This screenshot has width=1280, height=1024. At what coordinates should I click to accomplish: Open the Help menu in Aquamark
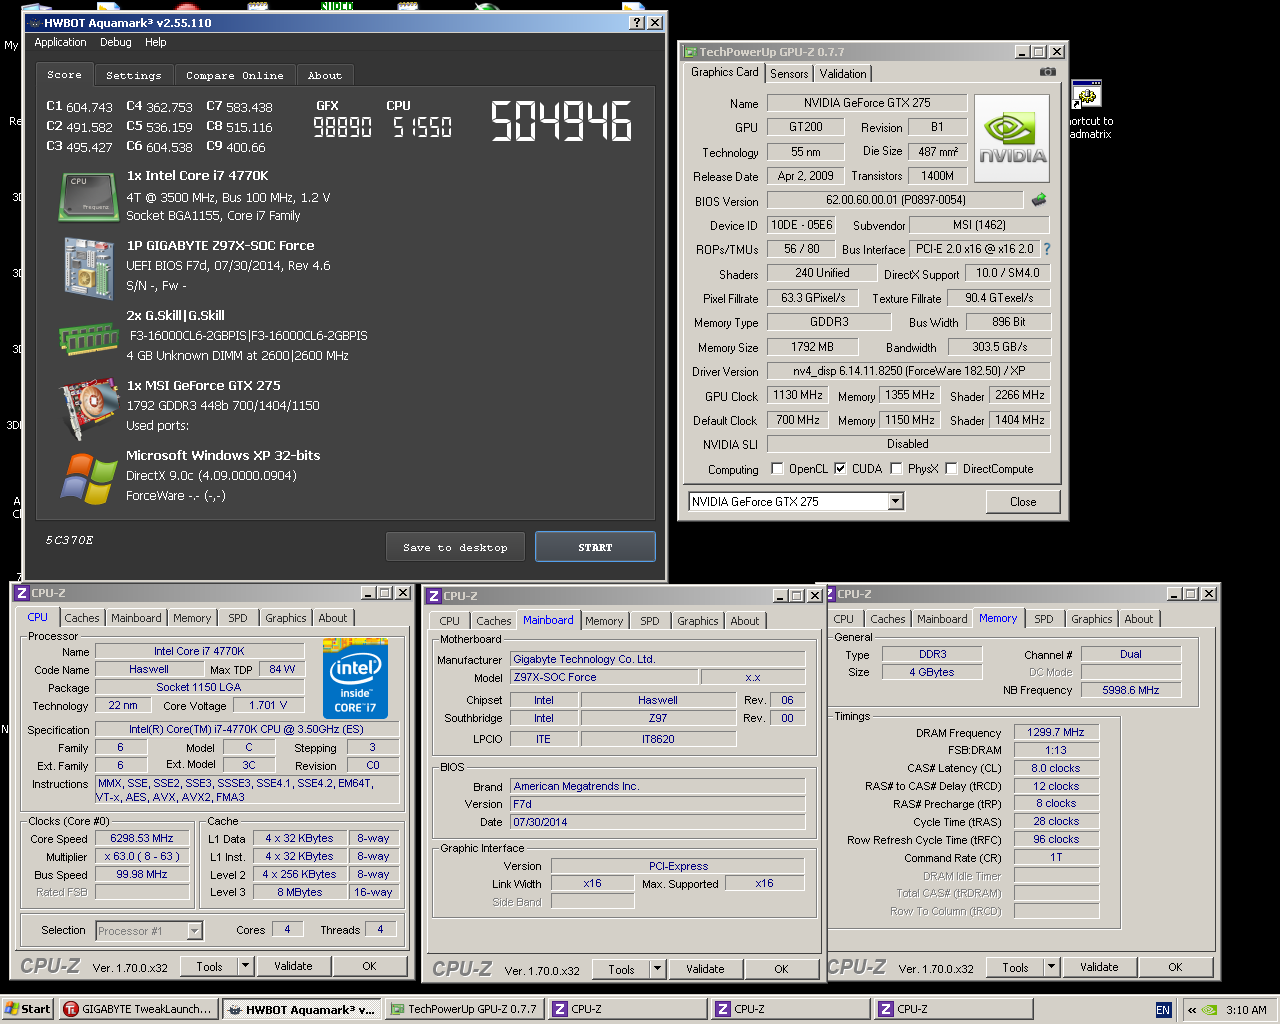coord(155,42)
